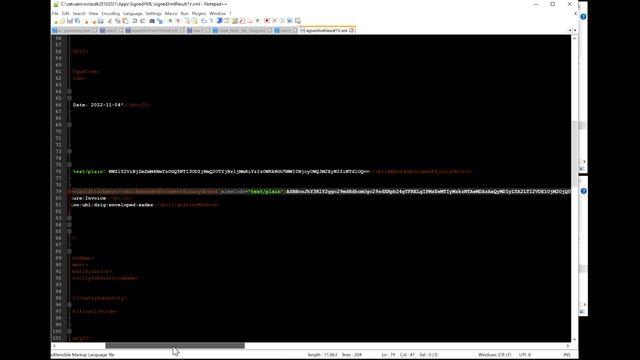Click the Zoom Out toolbar icon
640x360 pixels.
coord(178,21)
